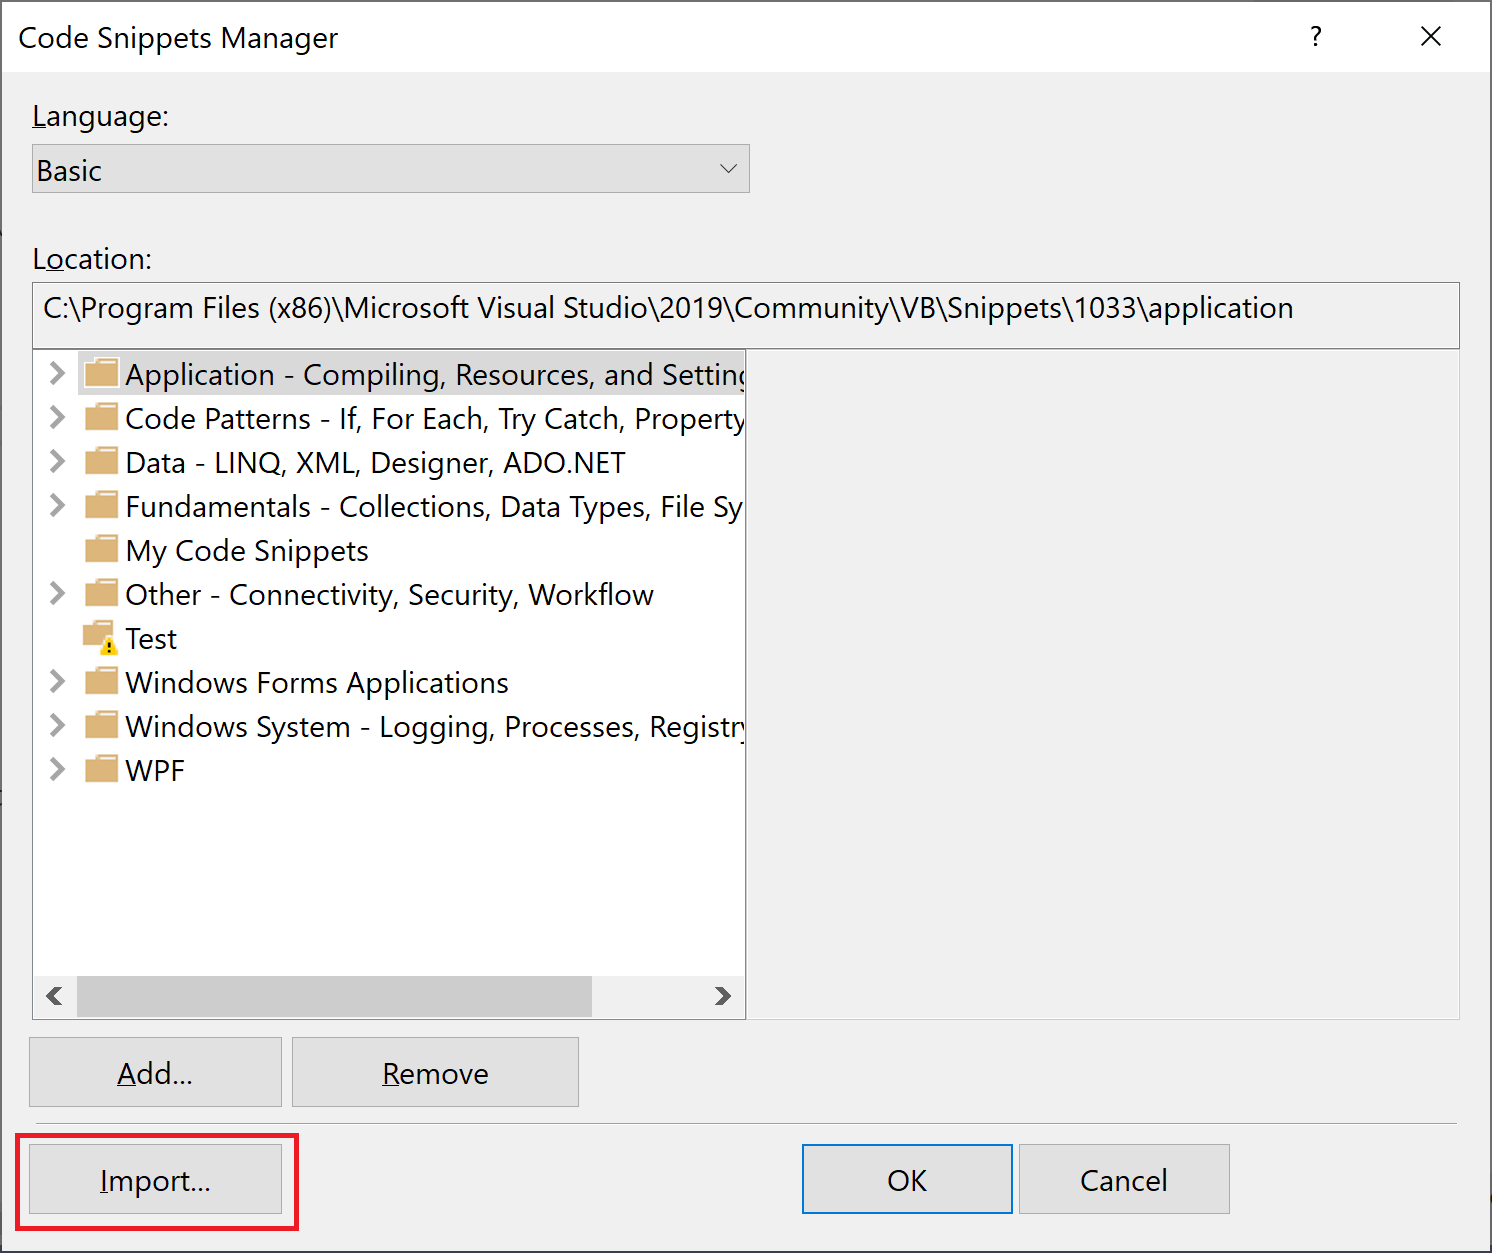Select Windows System - Logging, Processes row
Viewport: 1492px width, 1253px height.
click(435, 726)
